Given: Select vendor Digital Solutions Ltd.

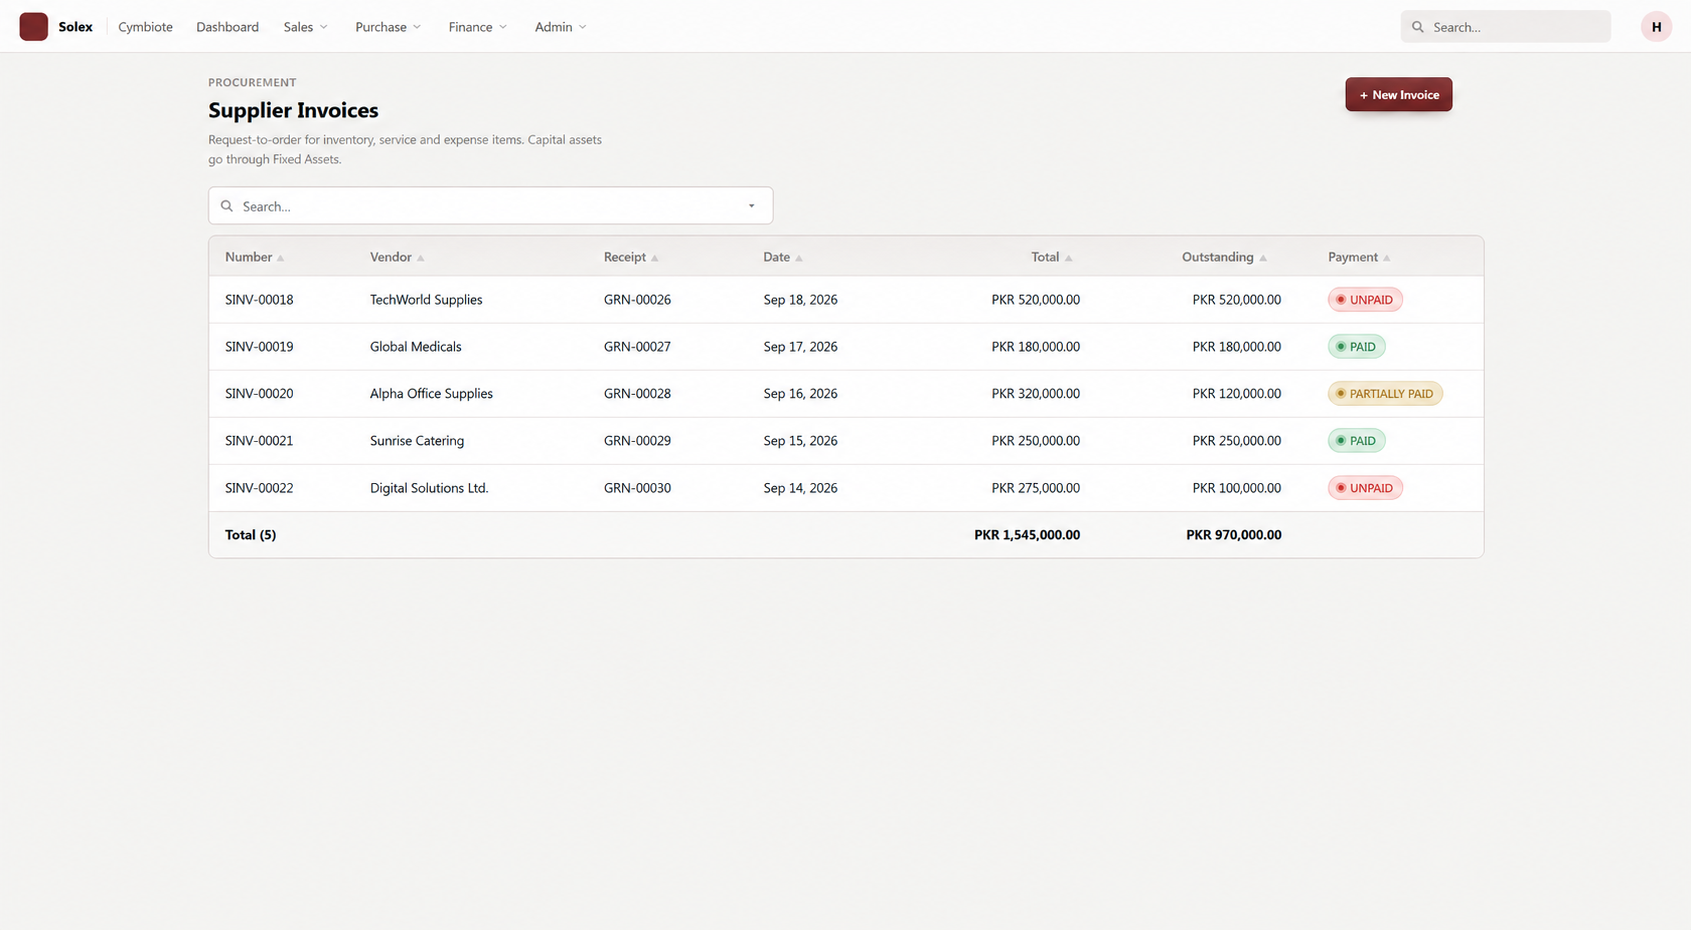Looking at the screenshot, I should (x=429, y=488).
